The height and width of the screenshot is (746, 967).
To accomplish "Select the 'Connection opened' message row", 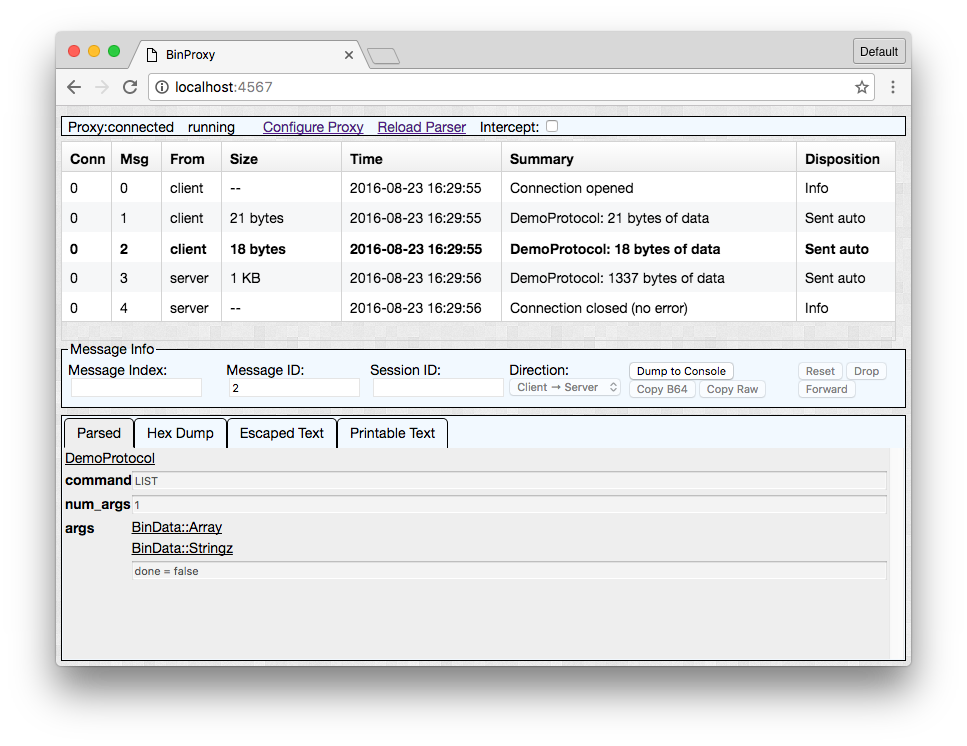I will (478, 188).
